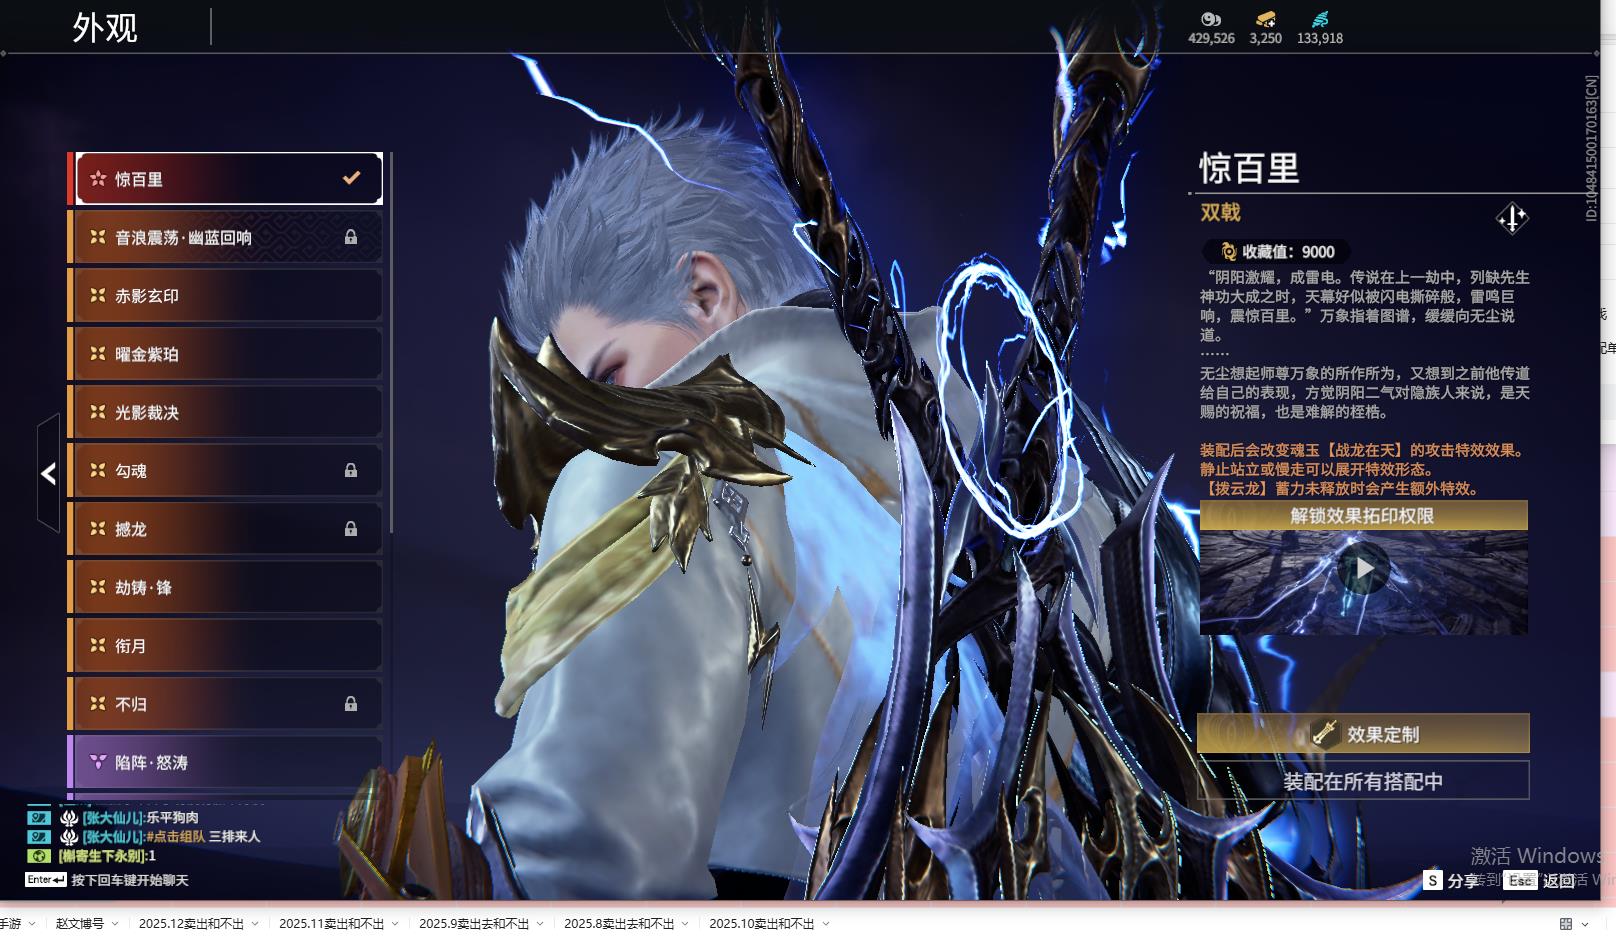Click the swirl icon before 收藏值
Viewport: 1616px width, 939px height.
1229,252
